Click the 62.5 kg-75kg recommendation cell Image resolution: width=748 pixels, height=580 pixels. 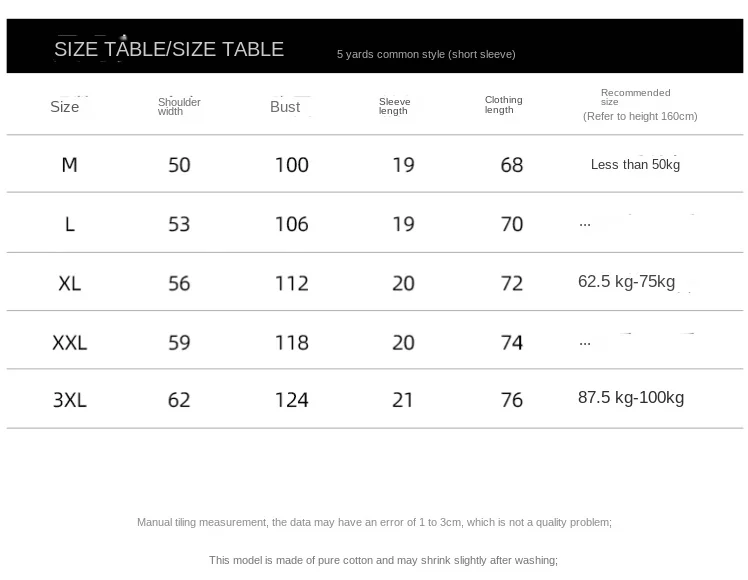pos(626,282)
